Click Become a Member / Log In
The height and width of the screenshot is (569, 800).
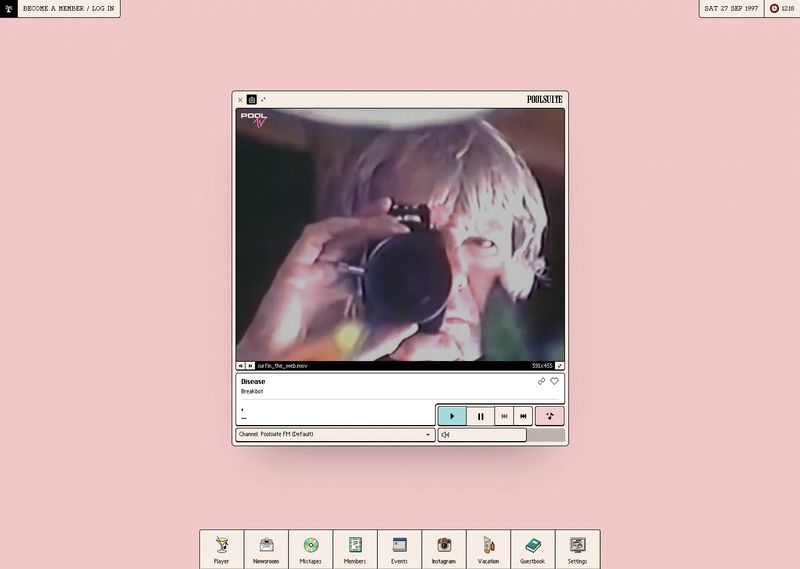click(x=69, y=9)
